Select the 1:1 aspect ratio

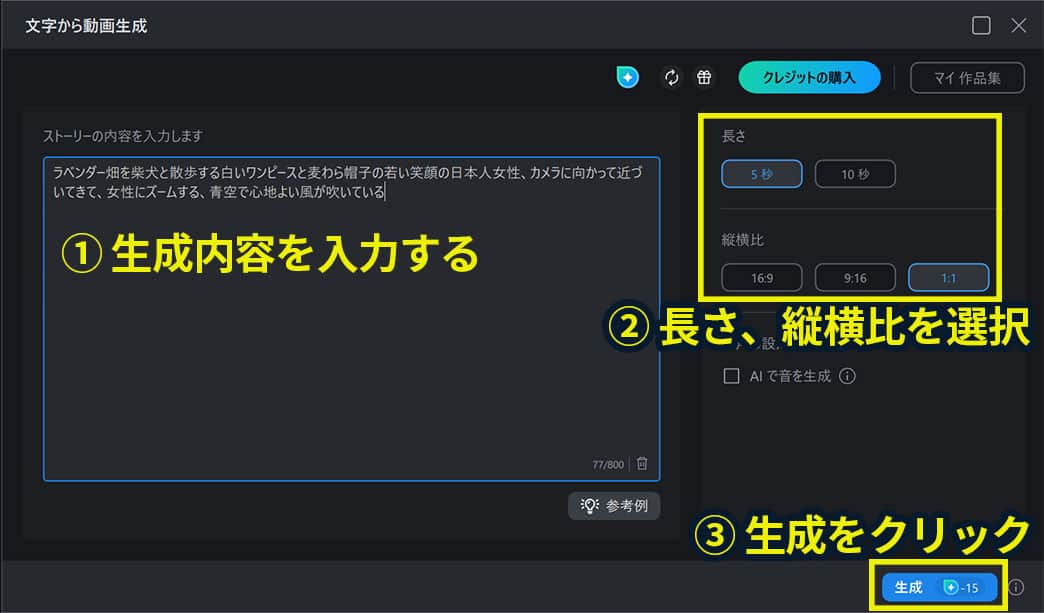(x=948, y=277)
